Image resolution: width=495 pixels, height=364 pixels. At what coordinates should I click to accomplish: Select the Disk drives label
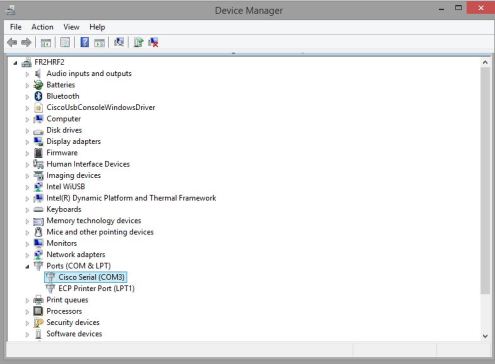pyautogui.click(x=64, y=130)
